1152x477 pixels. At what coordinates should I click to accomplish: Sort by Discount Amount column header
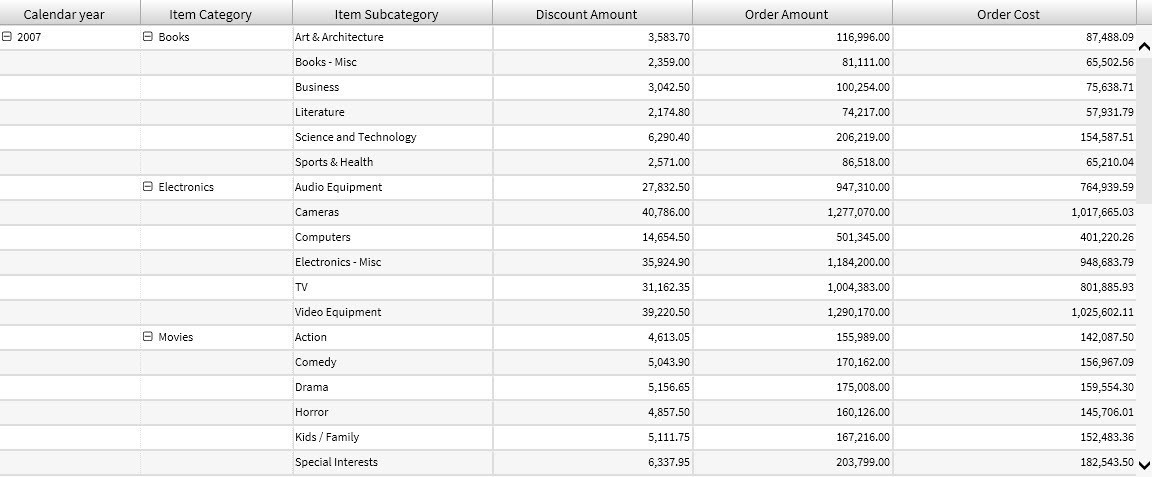[586, 14]
